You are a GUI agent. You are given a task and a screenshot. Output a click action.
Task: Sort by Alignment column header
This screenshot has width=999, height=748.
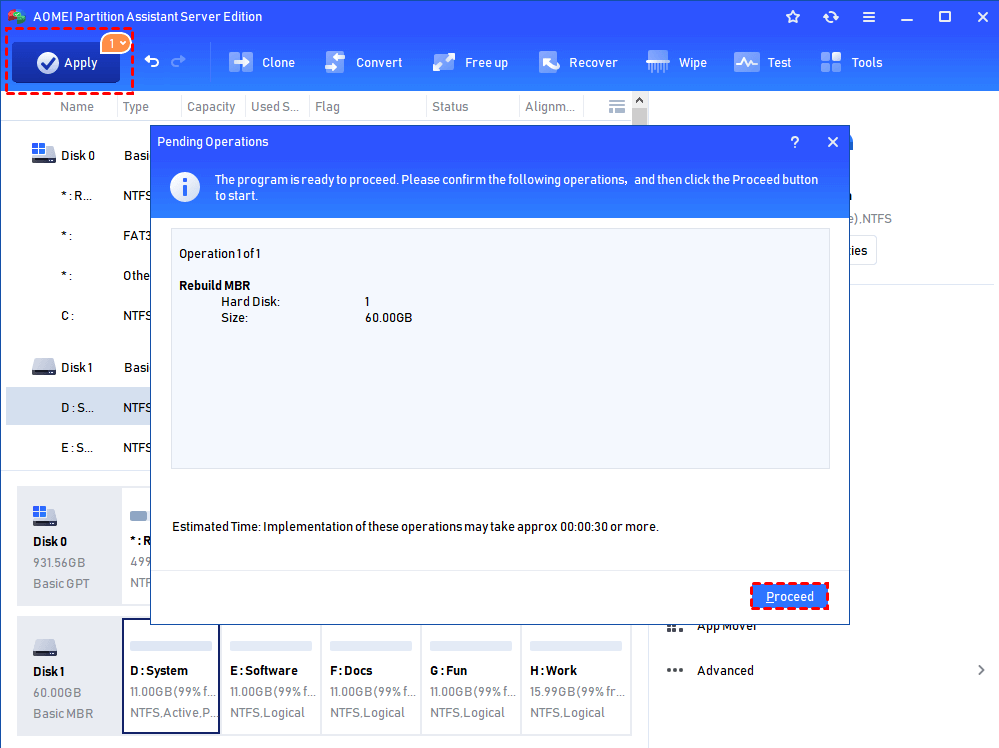(550, 106)
